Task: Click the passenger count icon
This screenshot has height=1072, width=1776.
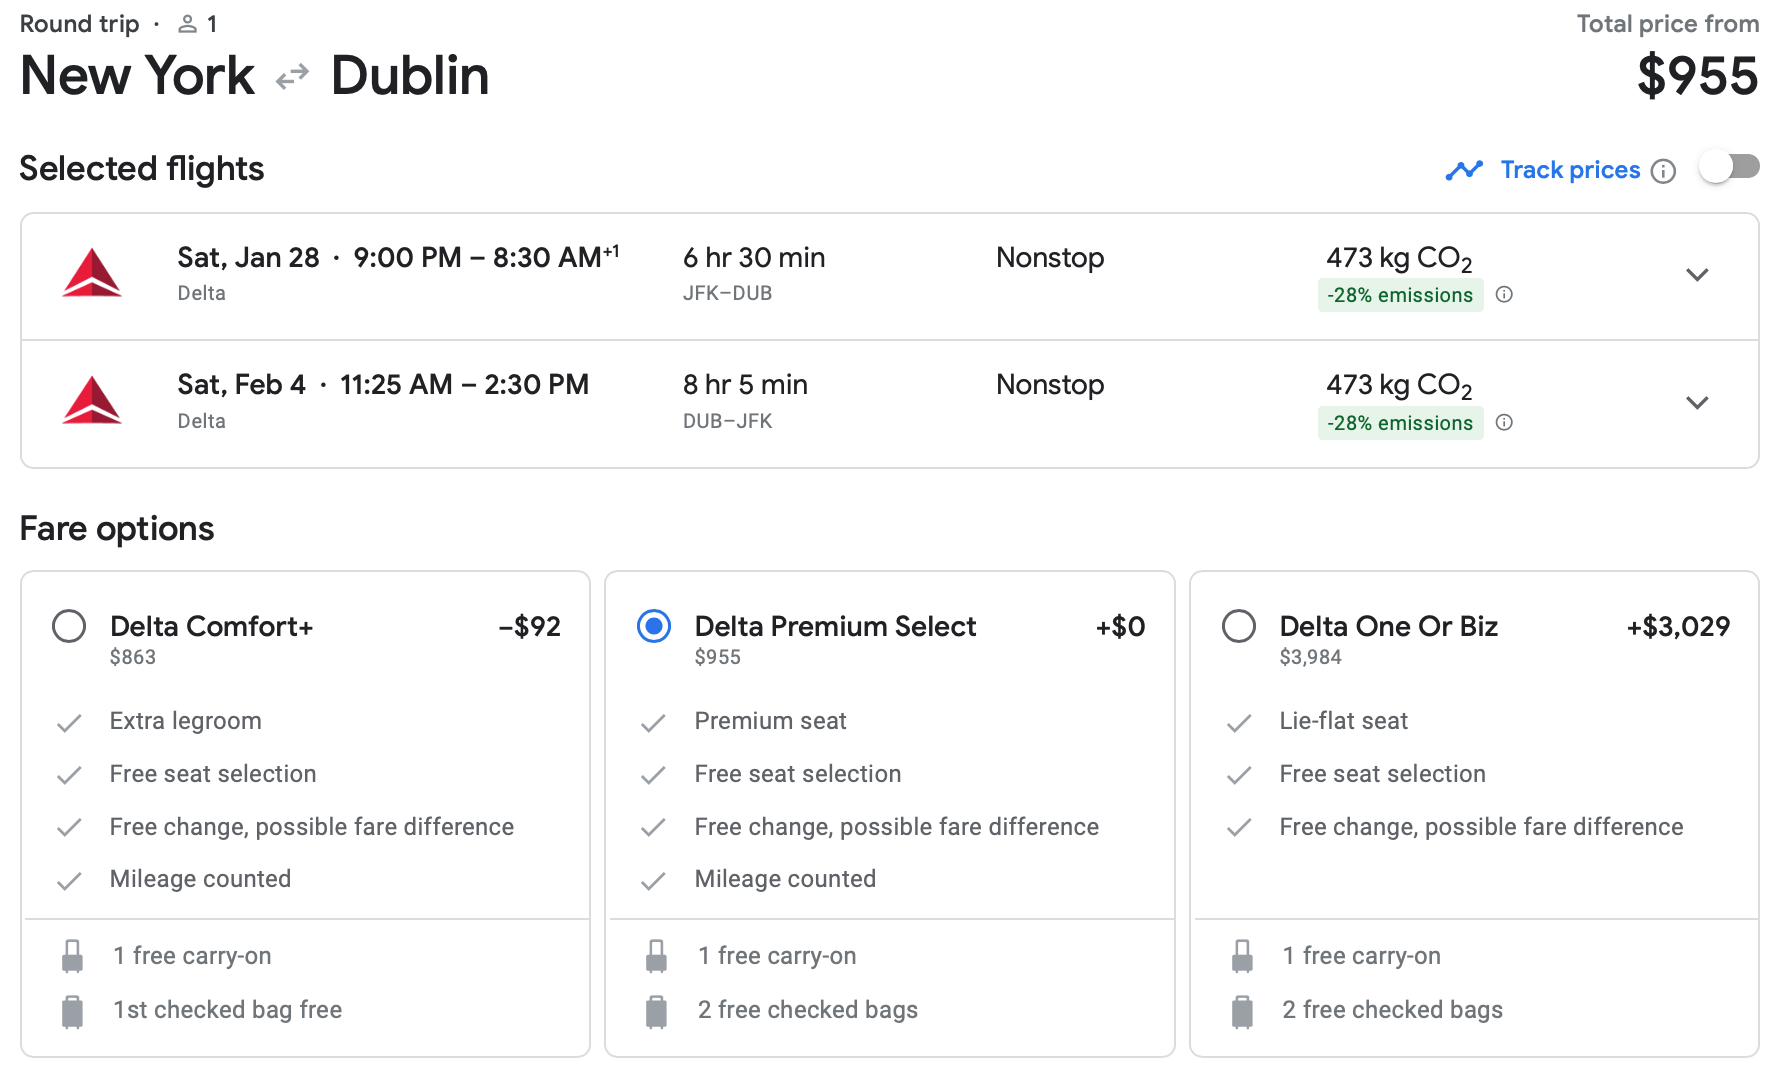Action: click(187, 24)
